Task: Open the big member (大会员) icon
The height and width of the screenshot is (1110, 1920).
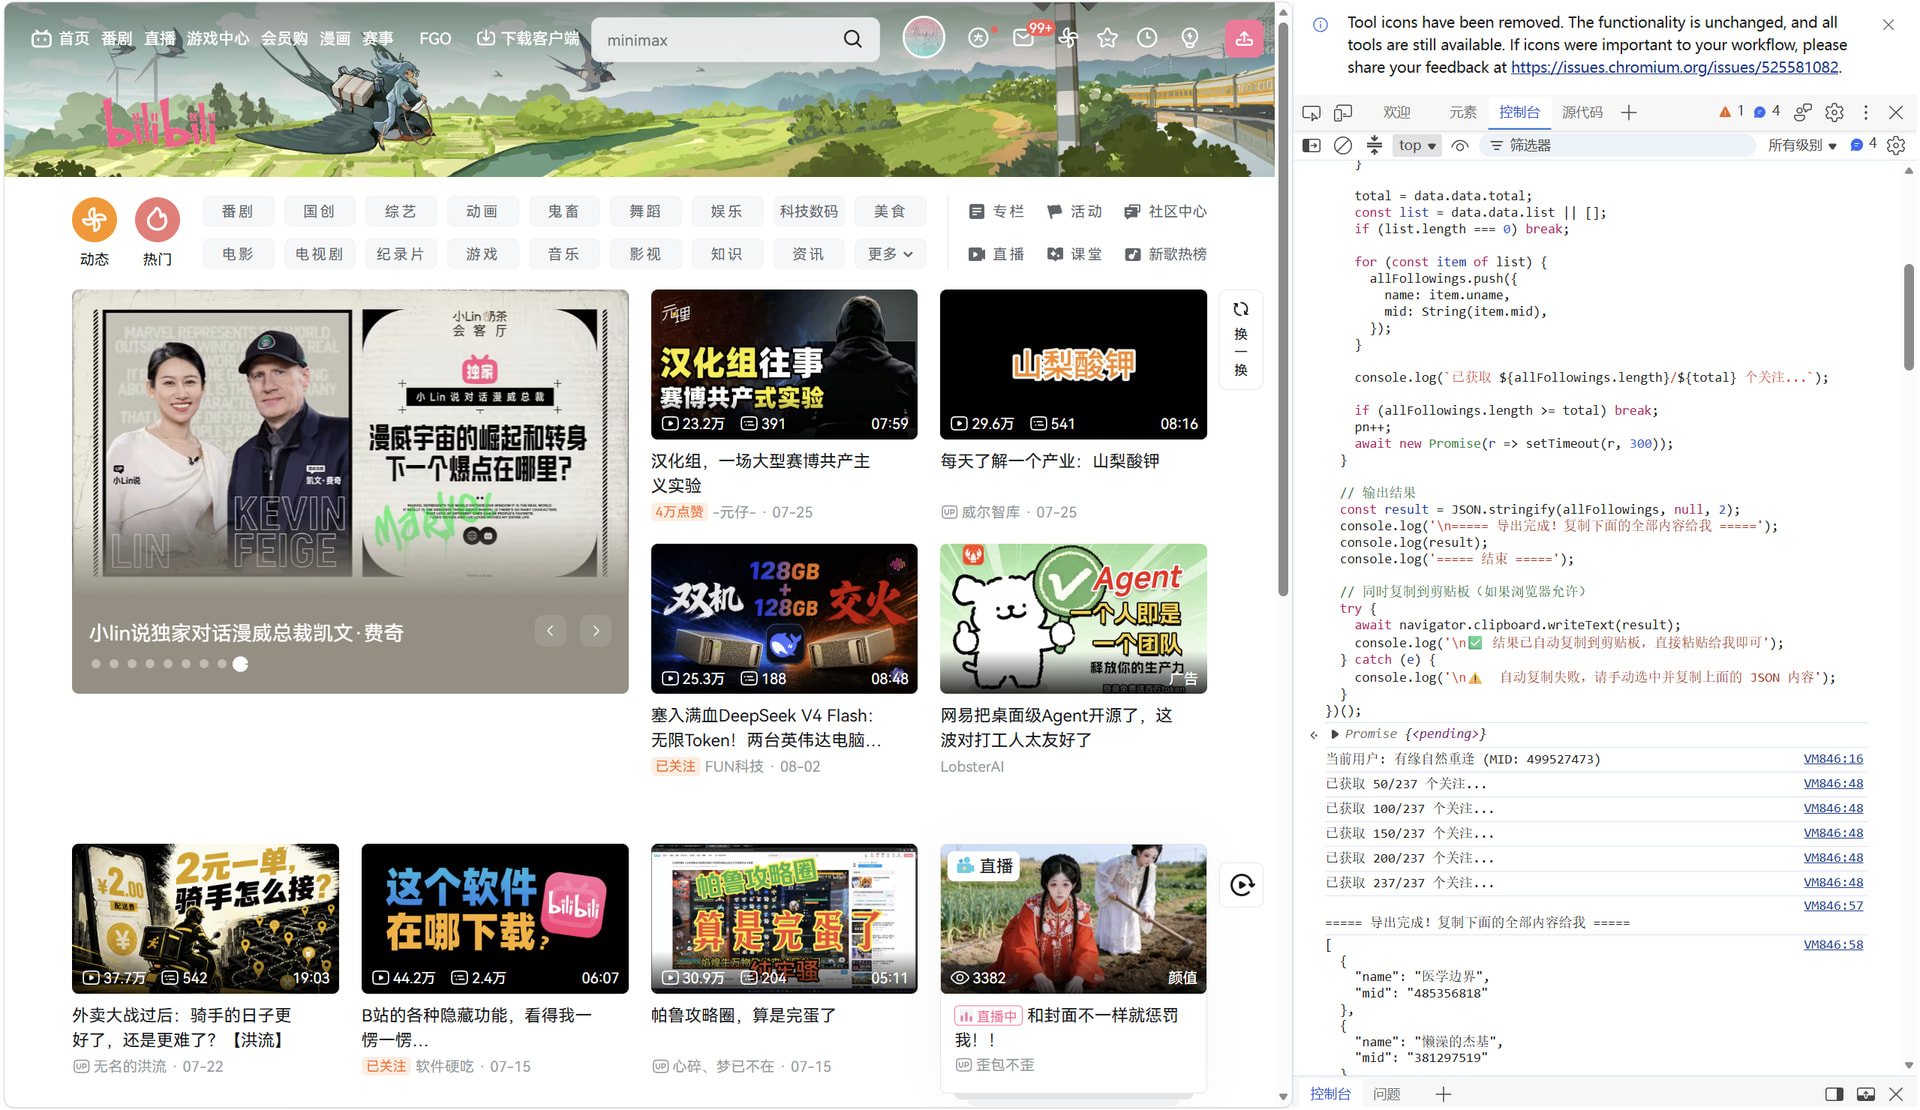Action: [x=978, y=38]
